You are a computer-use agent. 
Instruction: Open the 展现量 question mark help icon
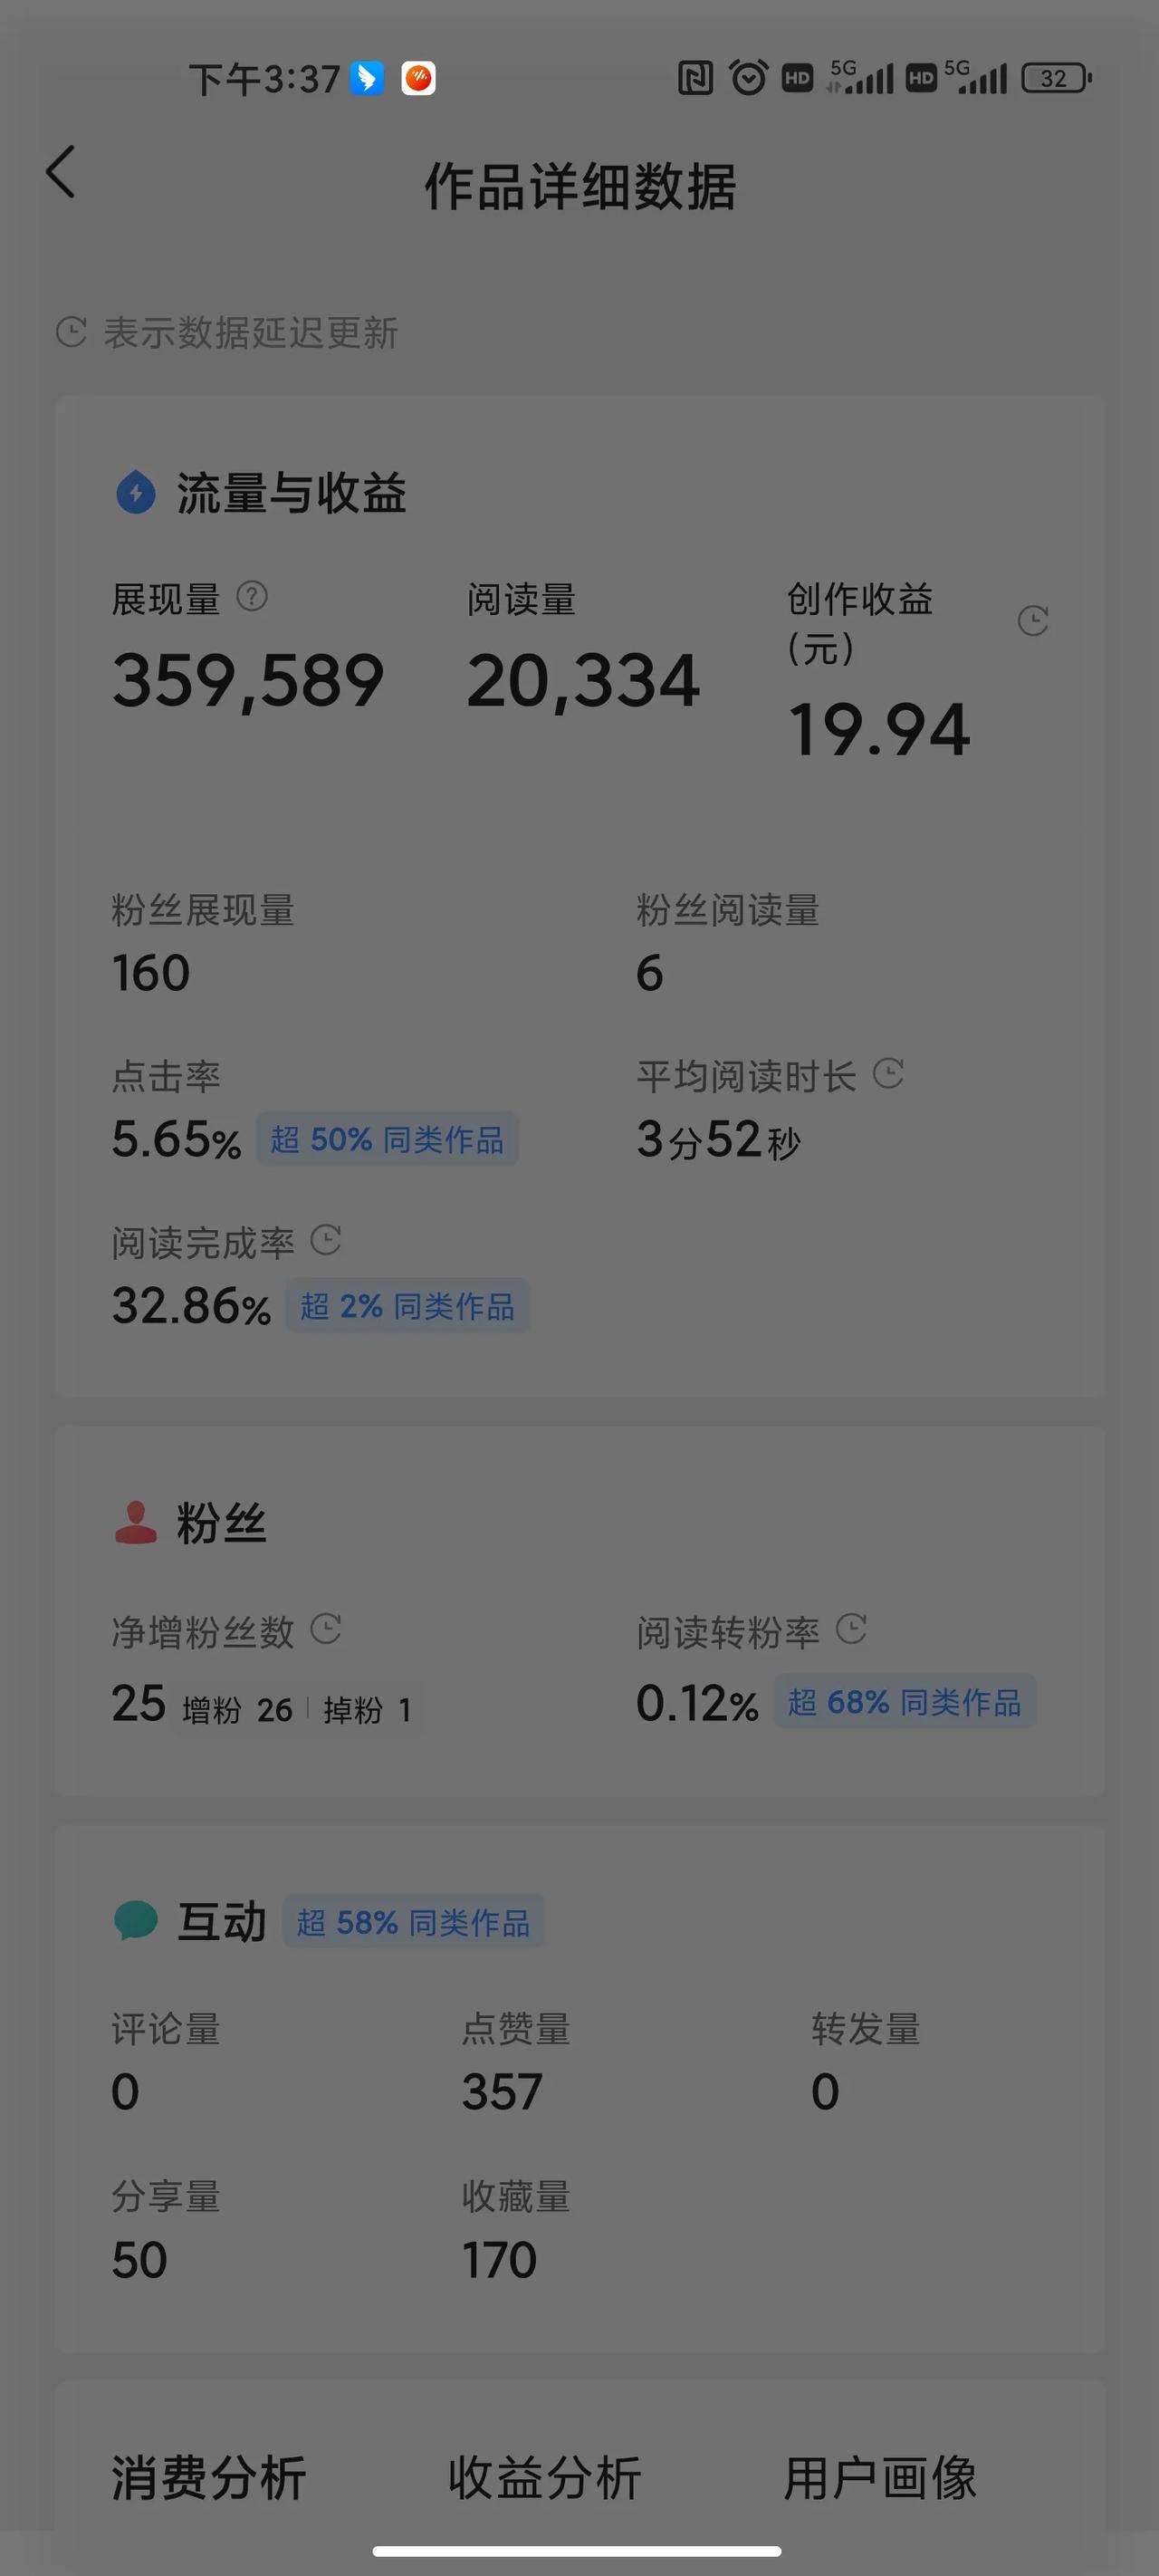click(x=252, y=597)
